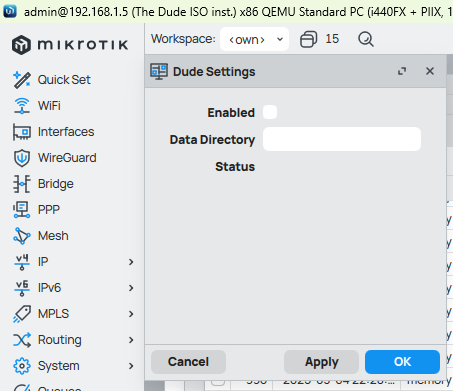Open the WiFi menu item
Viewport: 453px width, 391px height.
49,106
